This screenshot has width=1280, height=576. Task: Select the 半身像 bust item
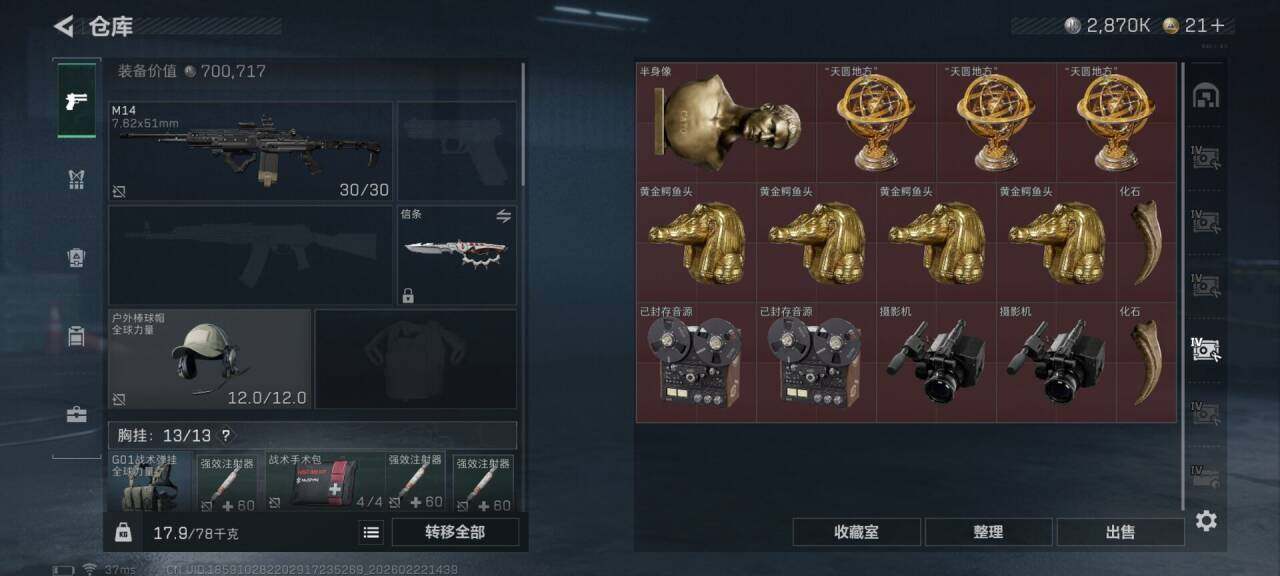tap(726, 122)
